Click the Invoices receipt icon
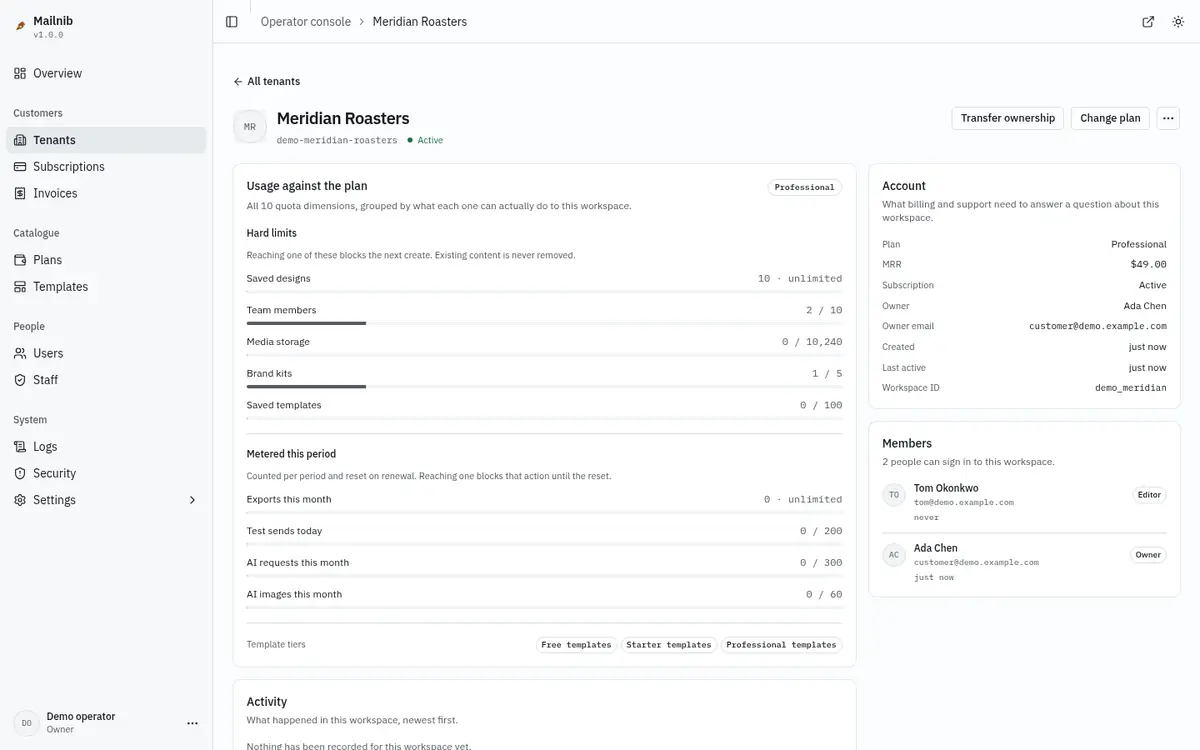The height and width of the screenshot is (750, 1200). pyautogui.click(x=20, y=193)
